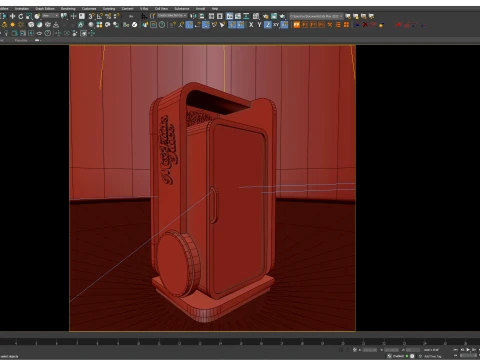480x360 pixels.
Task: Open the Curve Editor
Action: (238, 16)
